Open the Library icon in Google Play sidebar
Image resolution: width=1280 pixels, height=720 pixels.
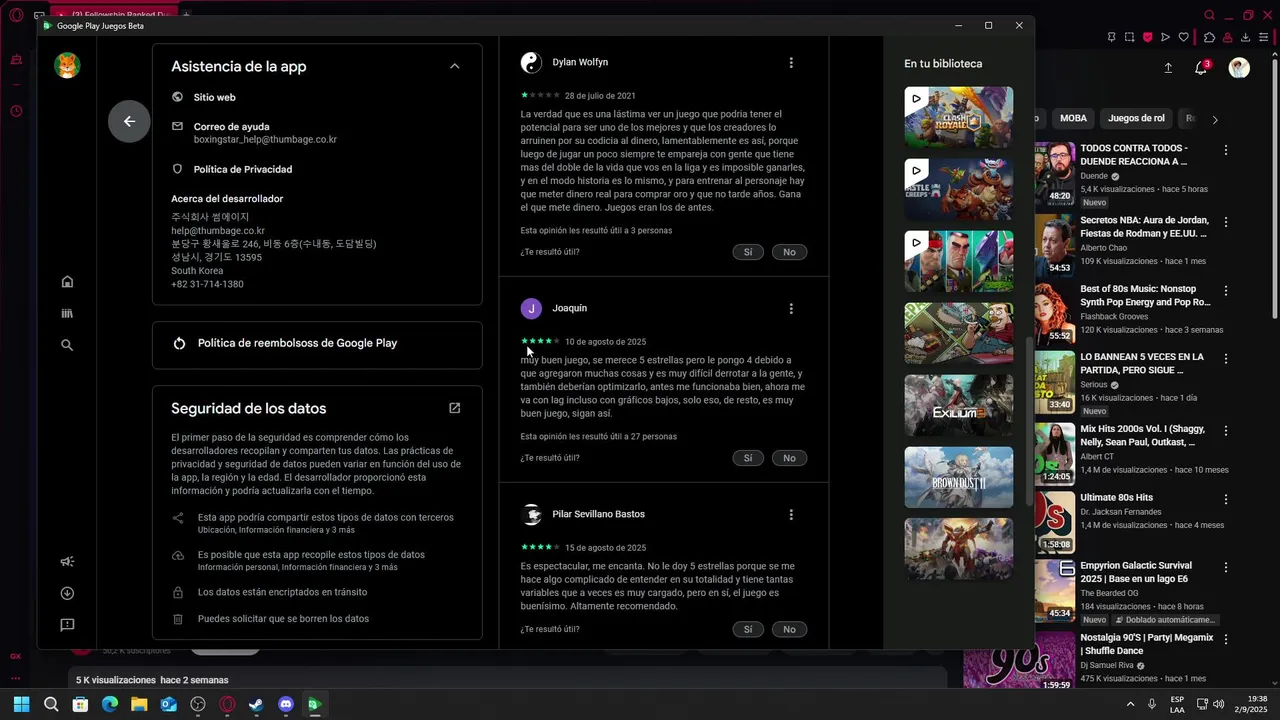pos(67,313)
